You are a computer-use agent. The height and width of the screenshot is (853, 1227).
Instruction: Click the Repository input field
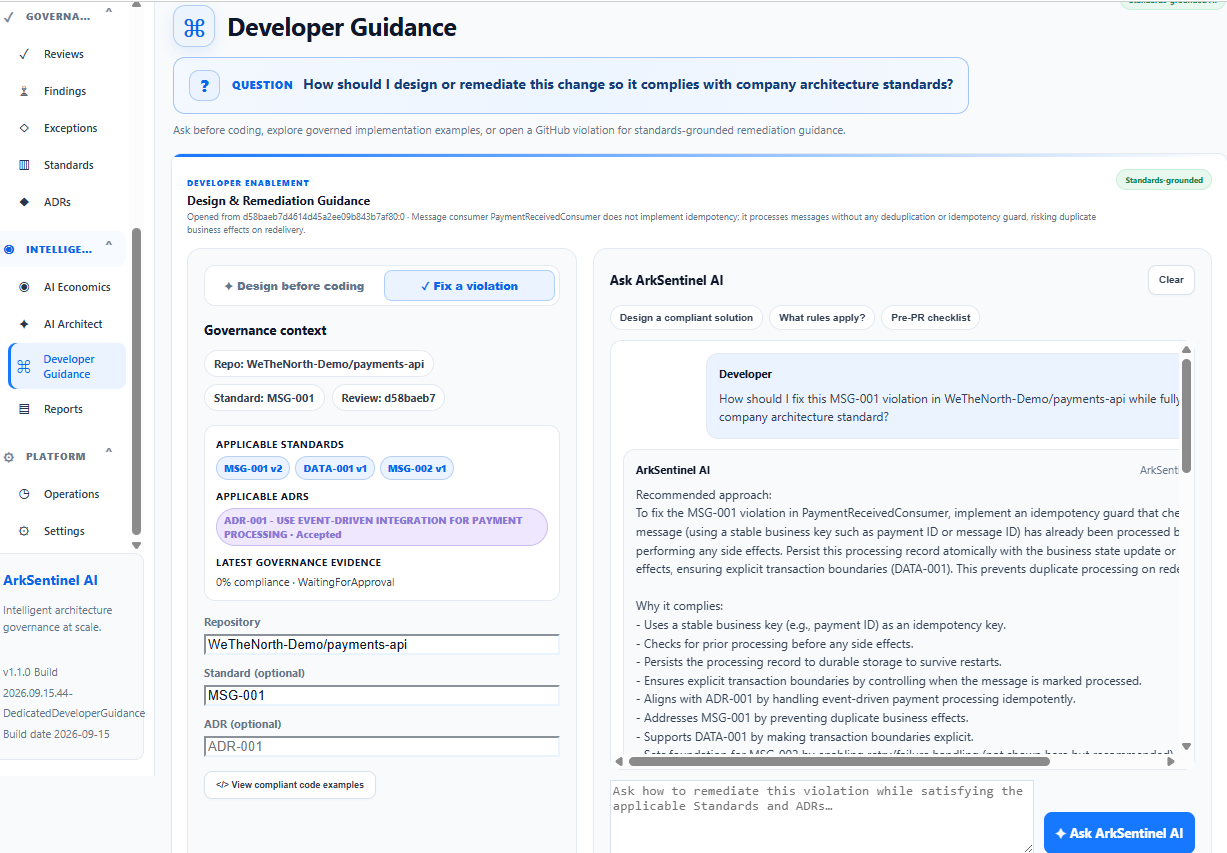pyautogui.click(x=382, y=644)
